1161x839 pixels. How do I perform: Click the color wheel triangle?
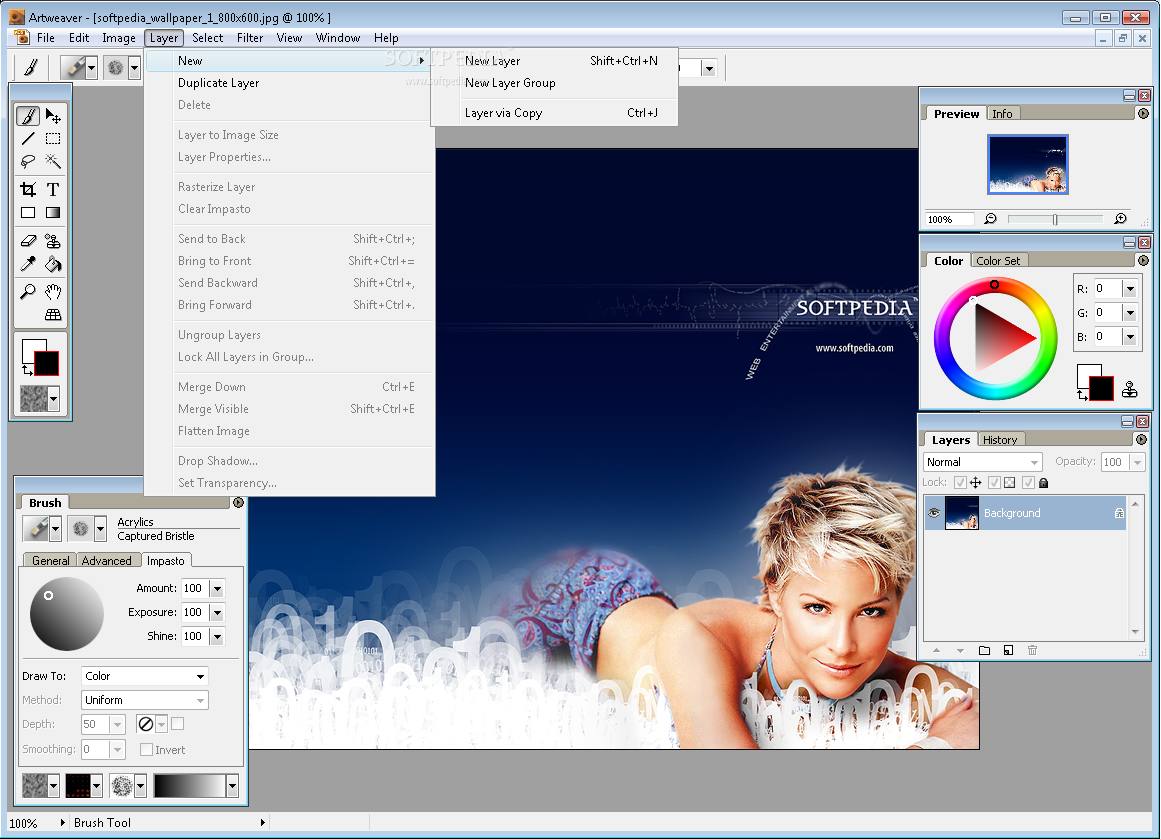(1002, 338)
